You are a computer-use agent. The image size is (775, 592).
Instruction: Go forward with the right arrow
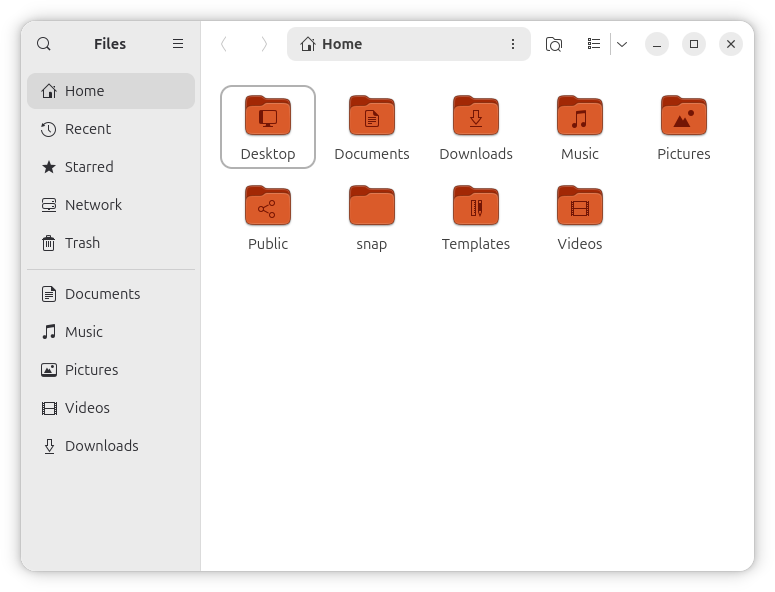(x=264, y=44)
